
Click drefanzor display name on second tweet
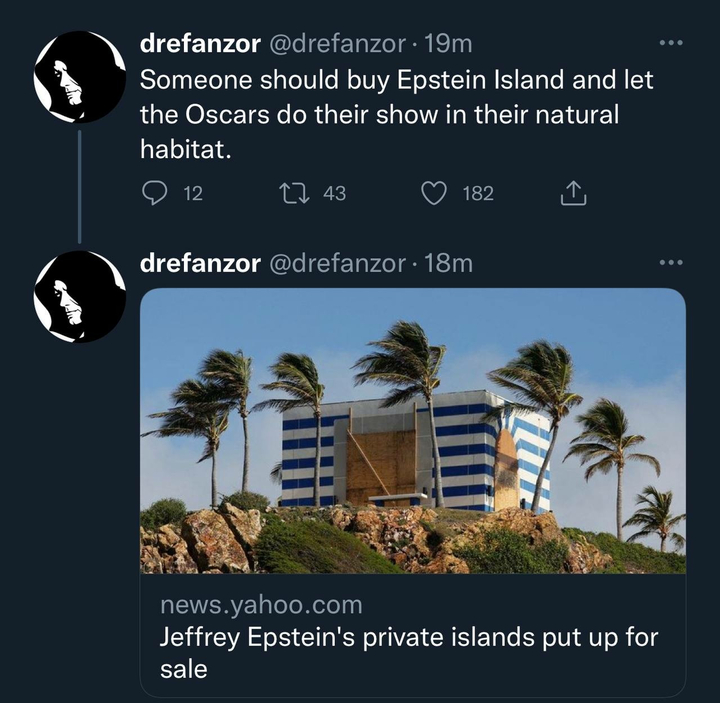(200, 264)
